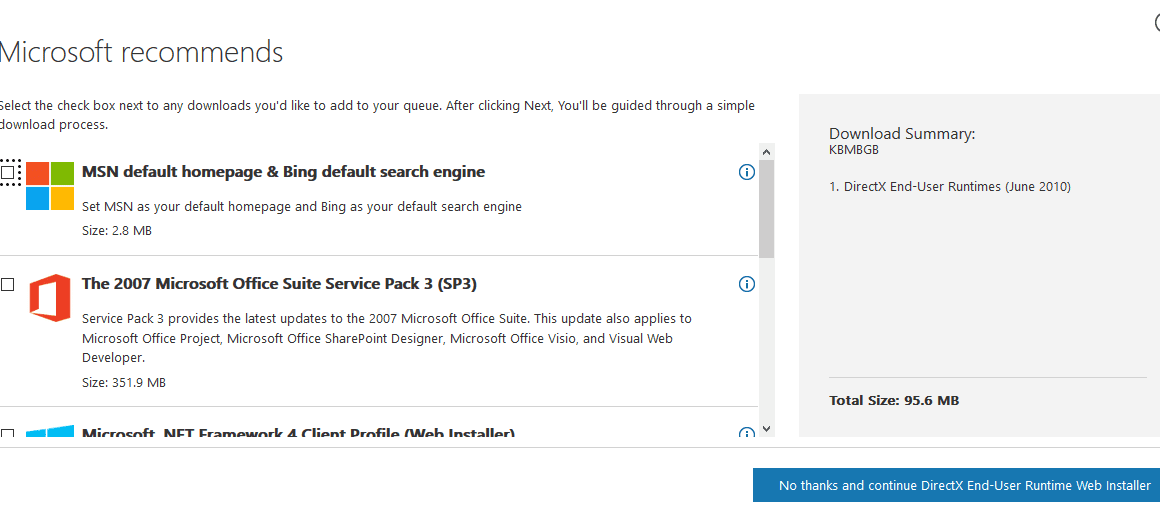
Task: Click the Download Summary heading
Action: [x=903, y=134]
